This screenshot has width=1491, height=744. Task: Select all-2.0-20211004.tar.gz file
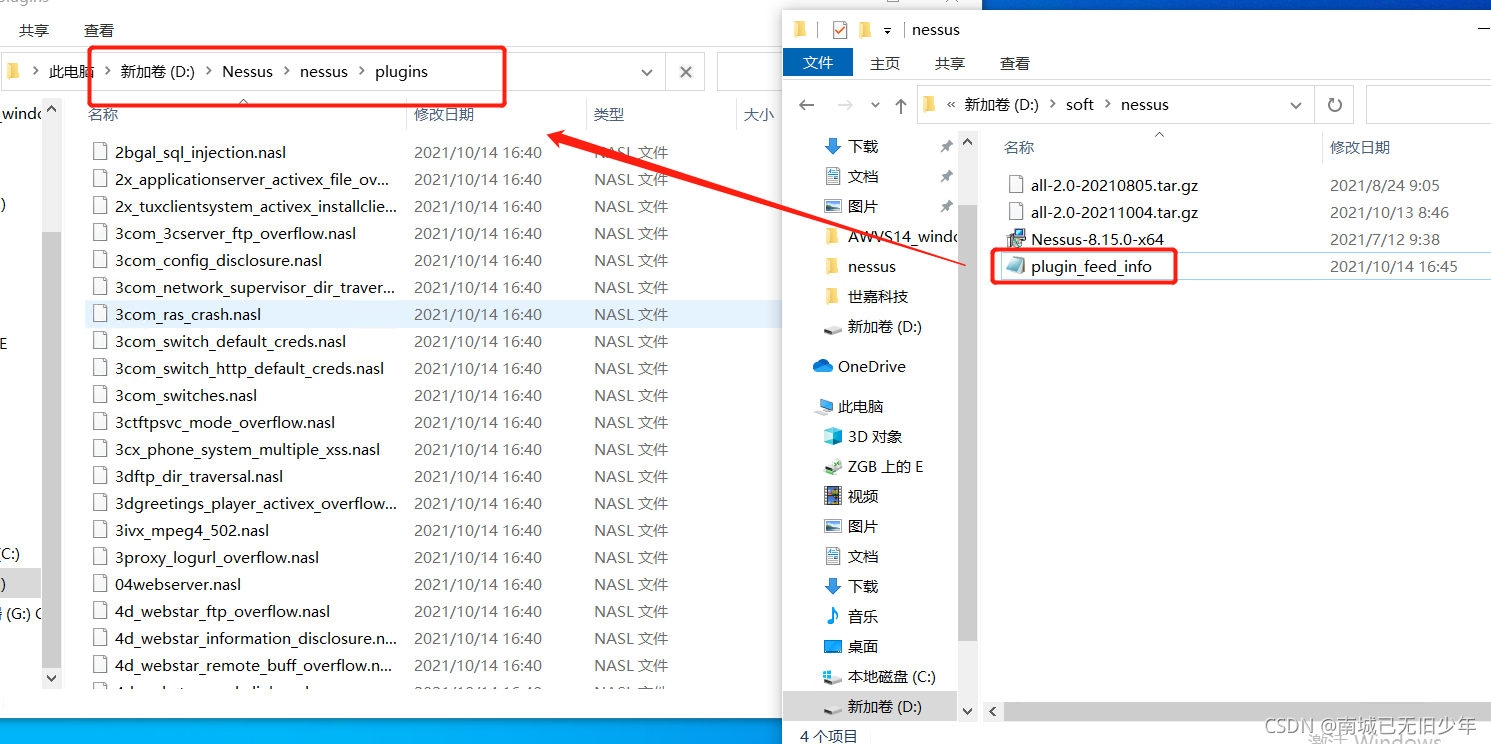point(1114,212)
